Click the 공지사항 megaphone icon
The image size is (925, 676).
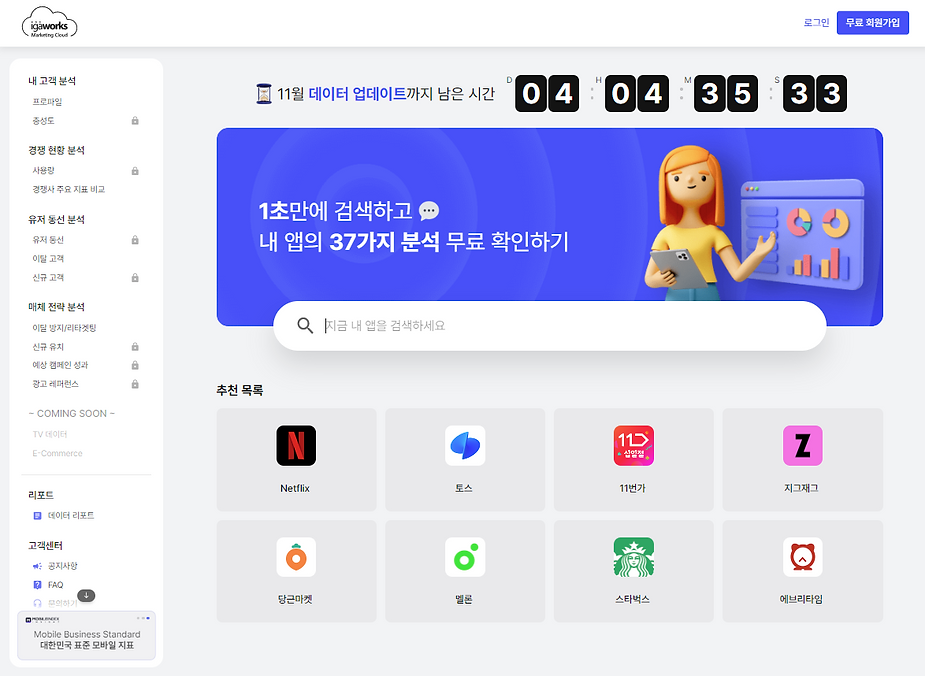pos(37,566)
